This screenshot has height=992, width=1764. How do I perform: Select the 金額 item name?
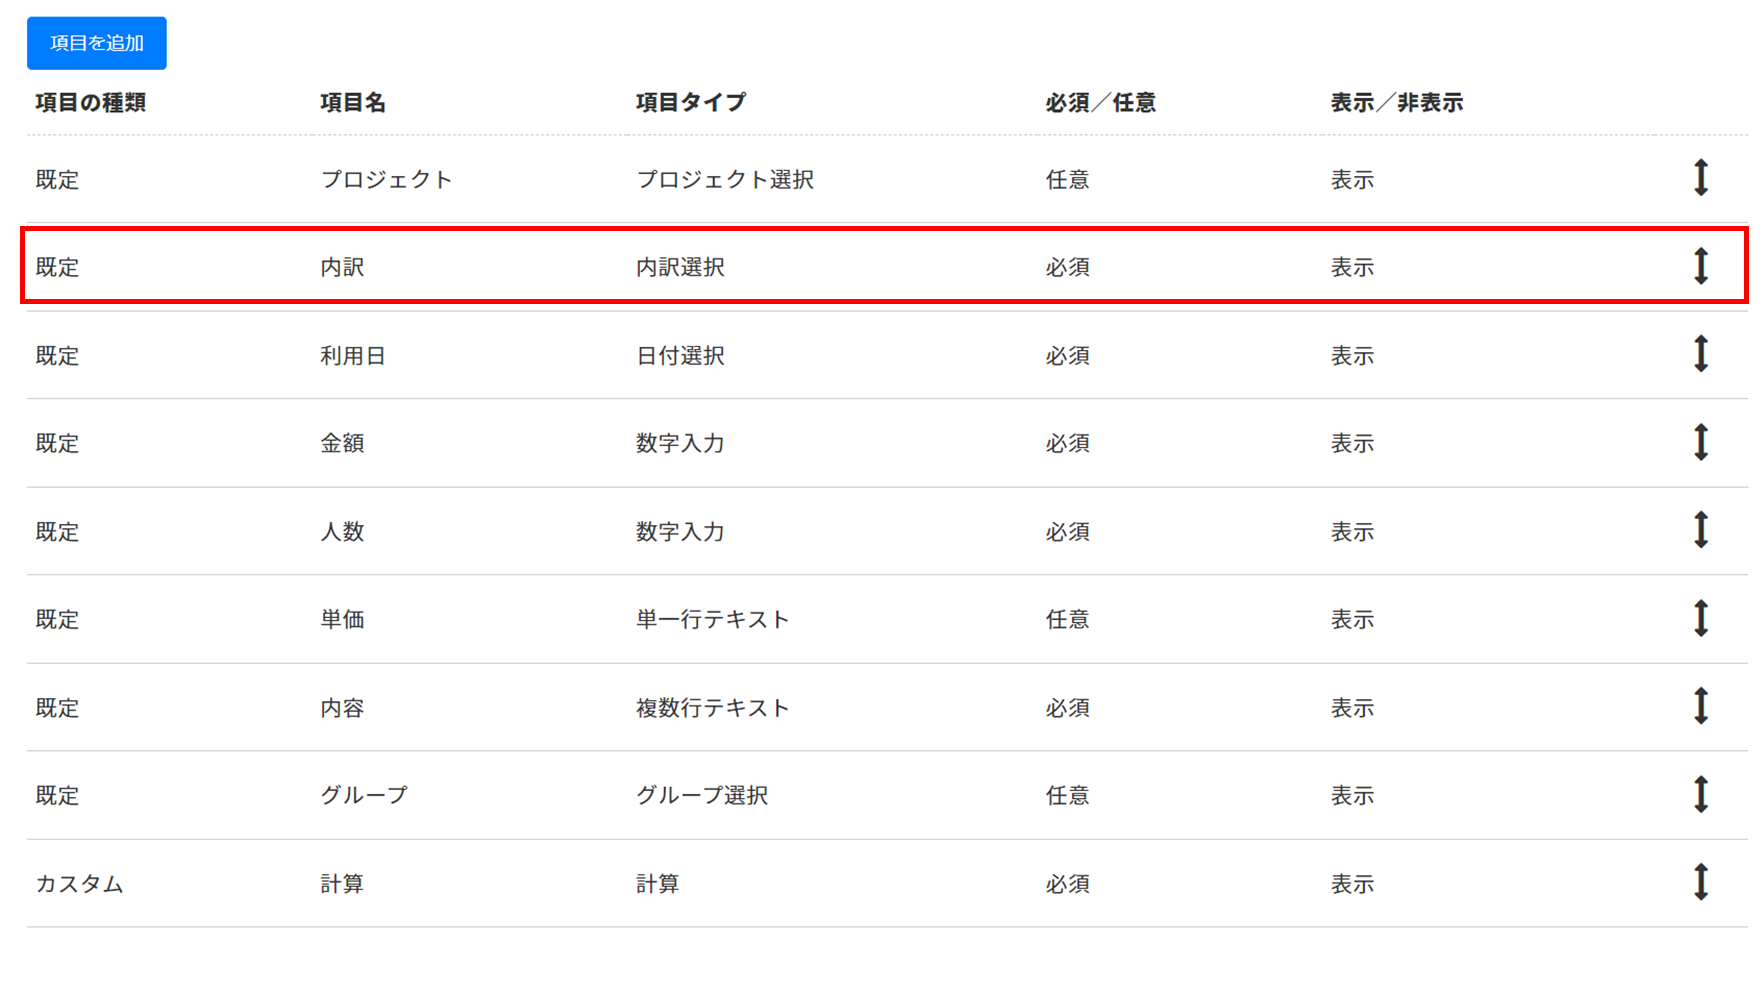tap(342, 443)
